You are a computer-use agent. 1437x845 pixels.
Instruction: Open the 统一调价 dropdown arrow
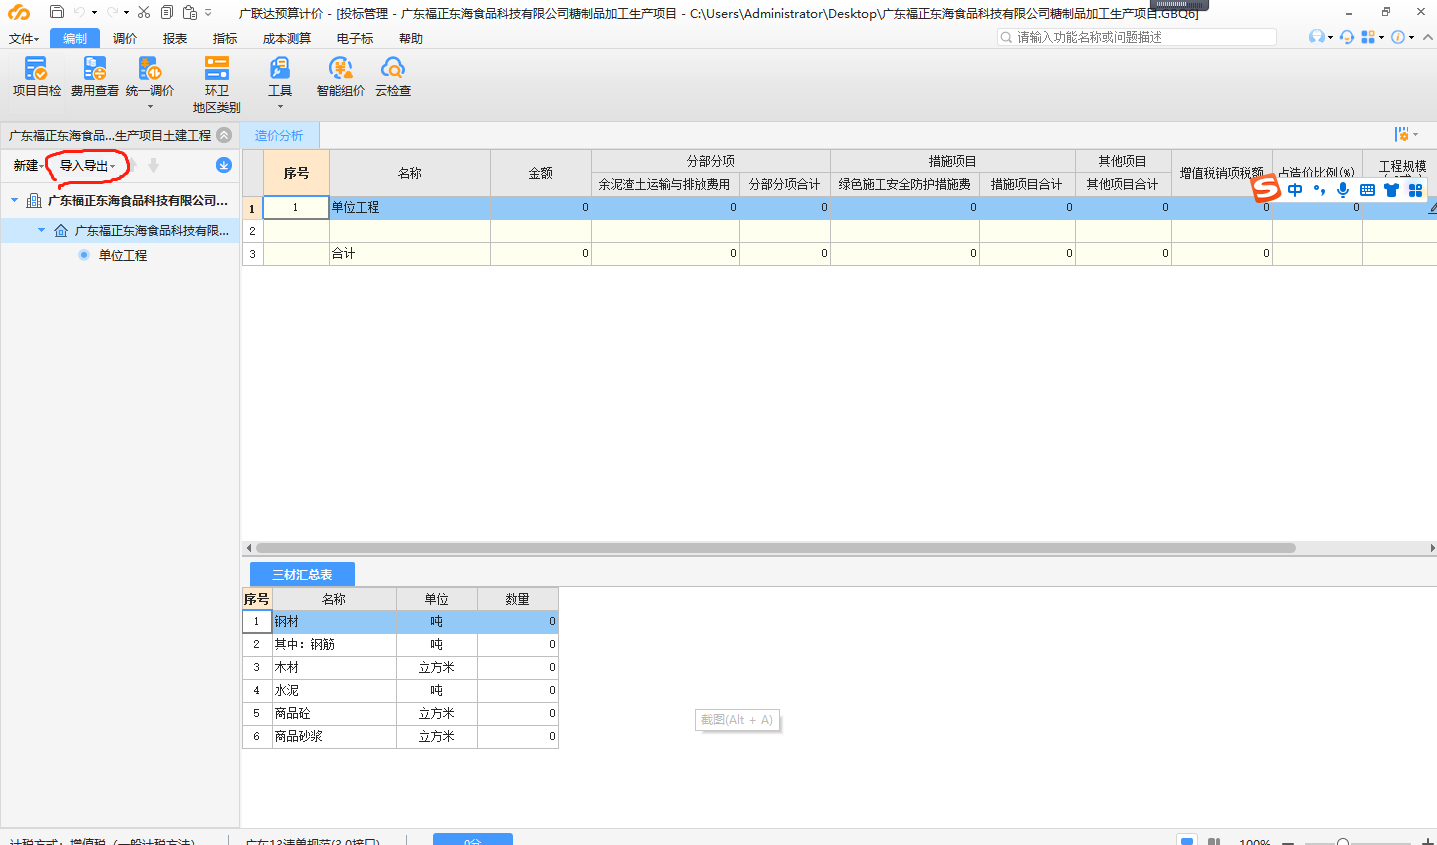[150, 107]
